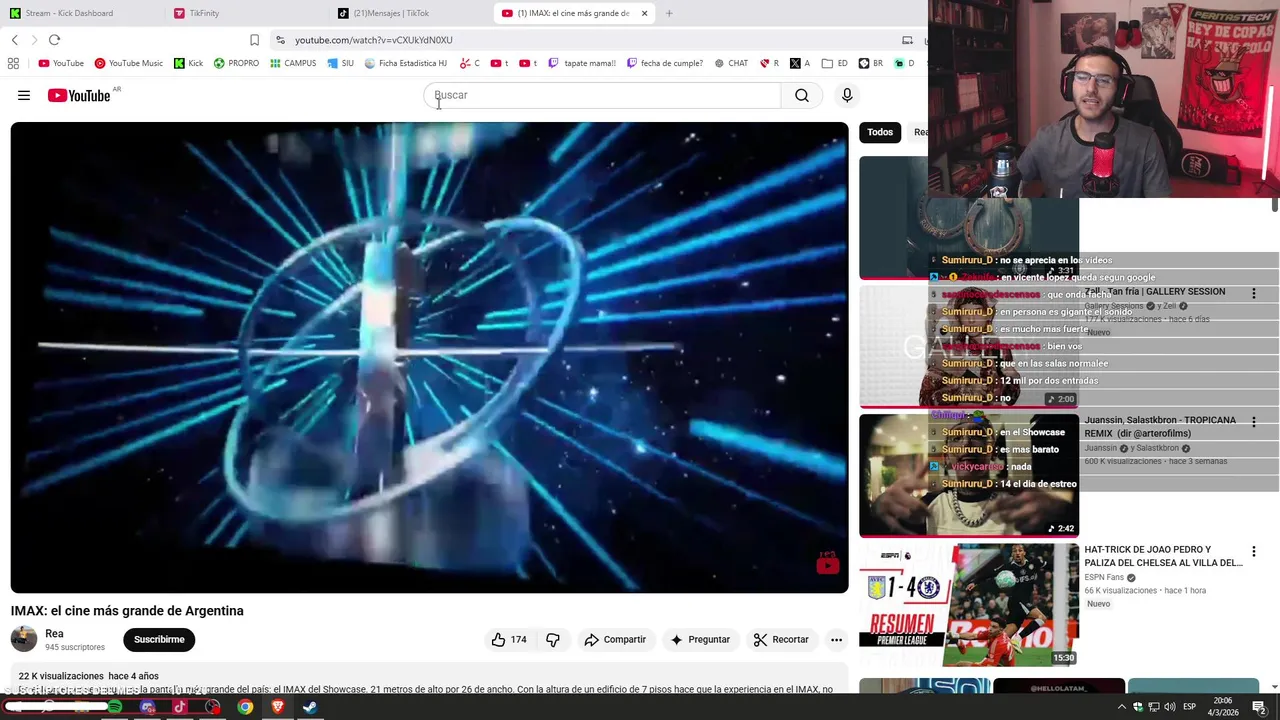
Task: Expand the ED bookmarks folder
Action: coord(834,63)
